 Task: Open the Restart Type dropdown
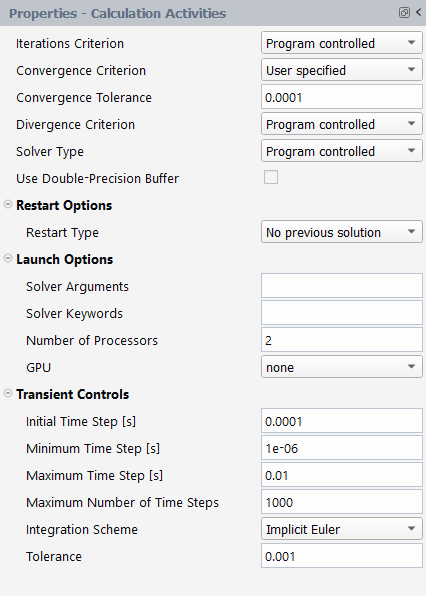(x=342, y=232)
